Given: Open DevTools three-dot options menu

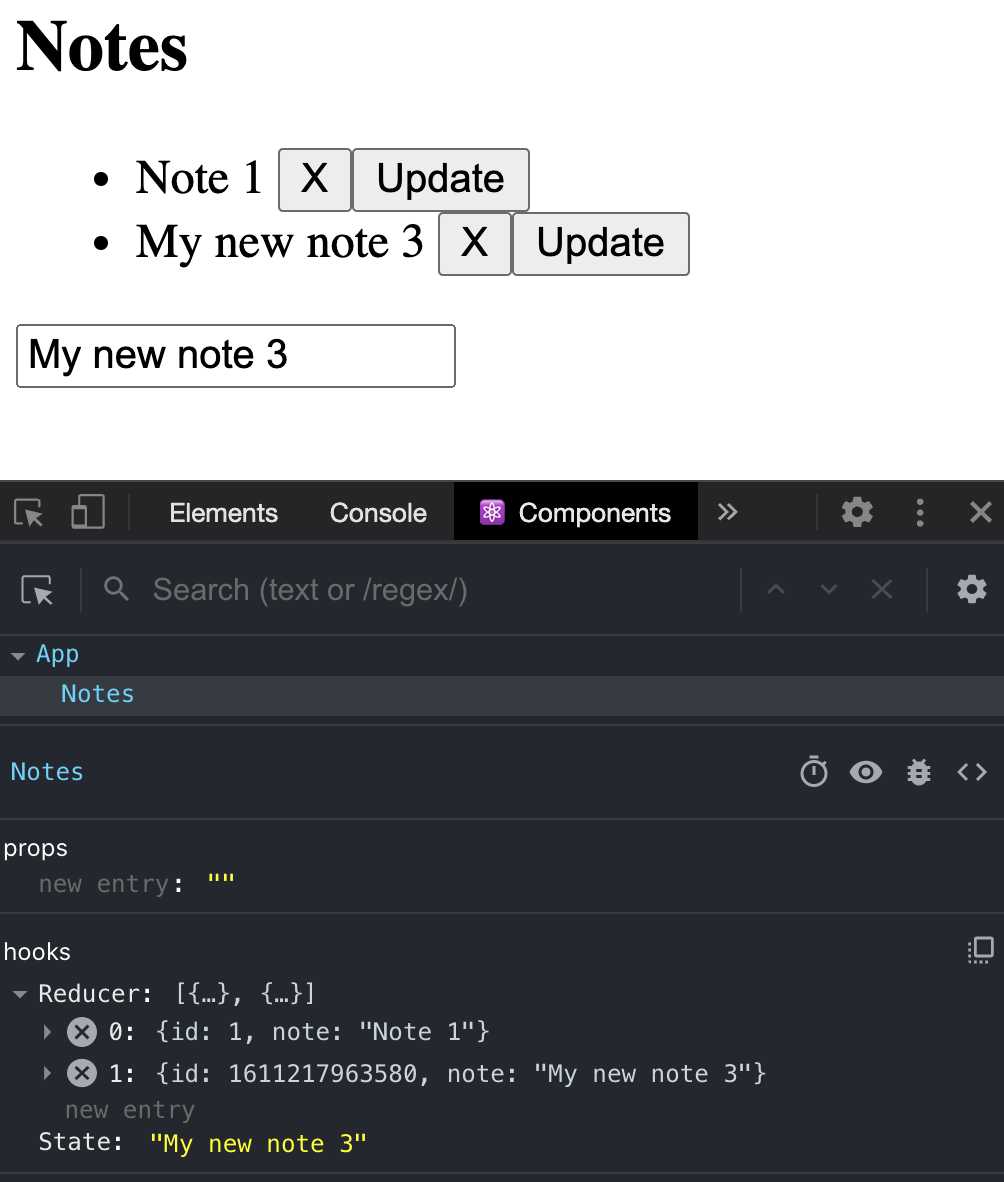Looking at the screenshot, I should 920,513.
